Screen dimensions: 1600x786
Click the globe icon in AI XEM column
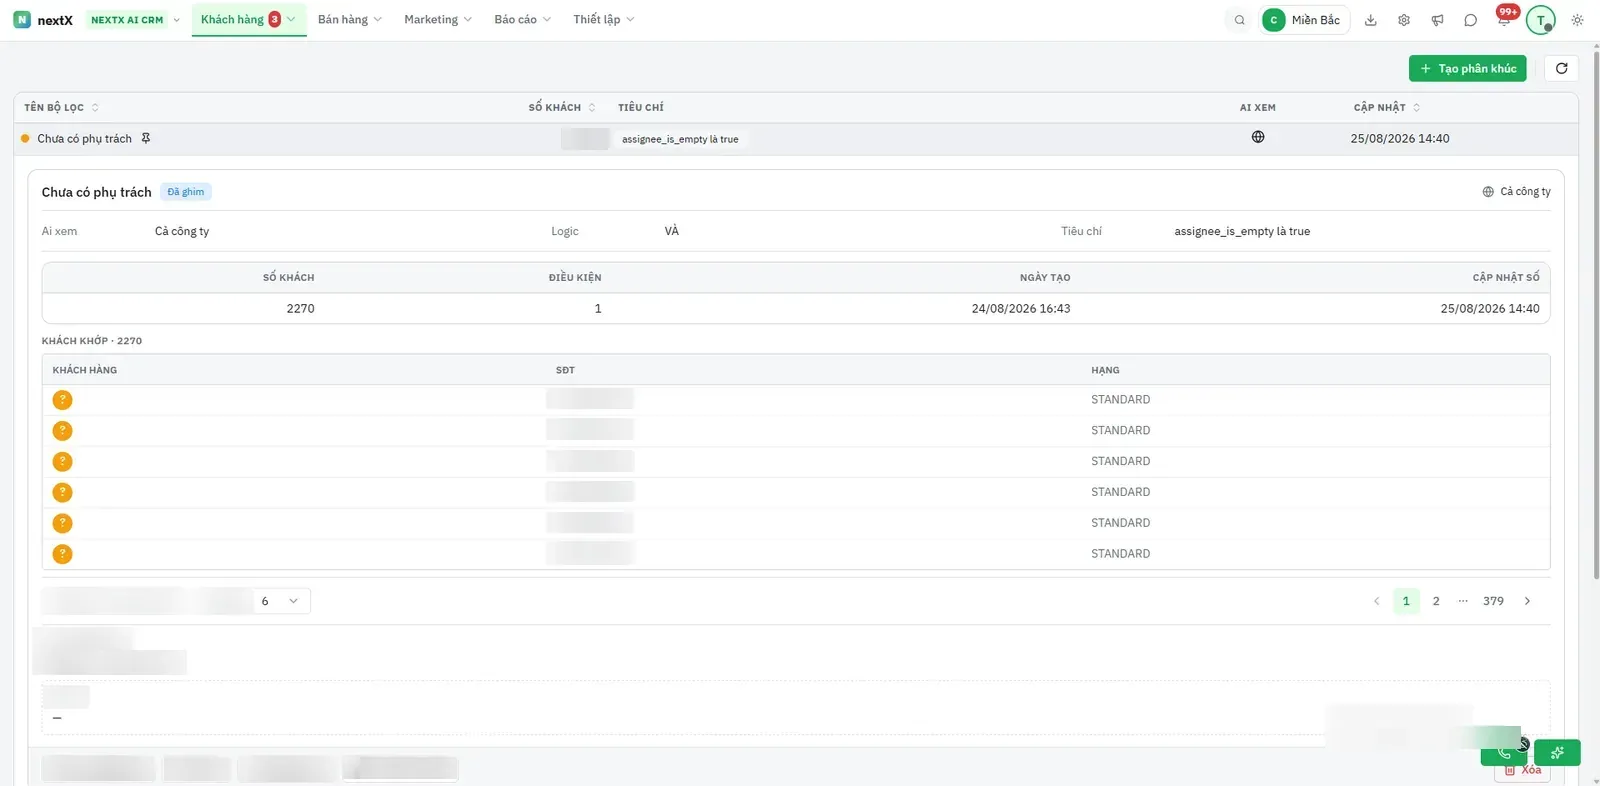pyautogui.click(x=1258, y=137)
